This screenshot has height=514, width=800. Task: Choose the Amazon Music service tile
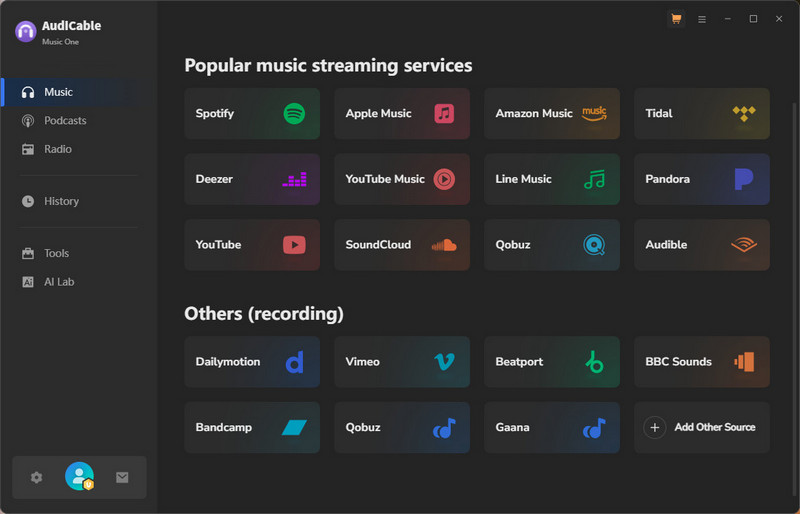click(x=552, y=113)
